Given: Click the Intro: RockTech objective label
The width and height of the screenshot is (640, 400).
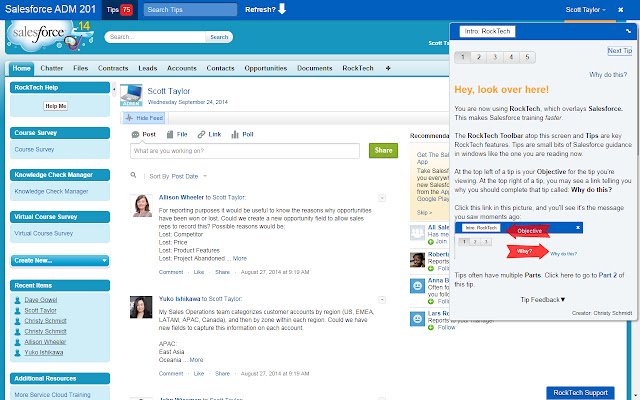Looking at the screenshot, I should 487,31.
